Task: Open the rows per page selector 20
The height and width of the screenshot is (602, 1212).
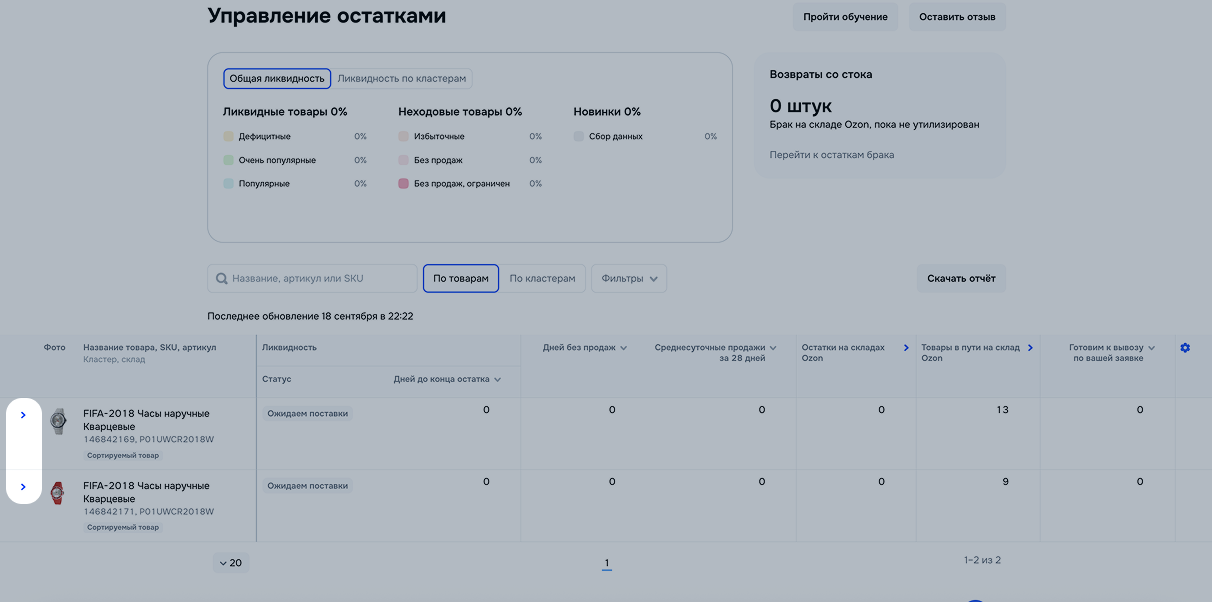Action: [x=230, y=563]
